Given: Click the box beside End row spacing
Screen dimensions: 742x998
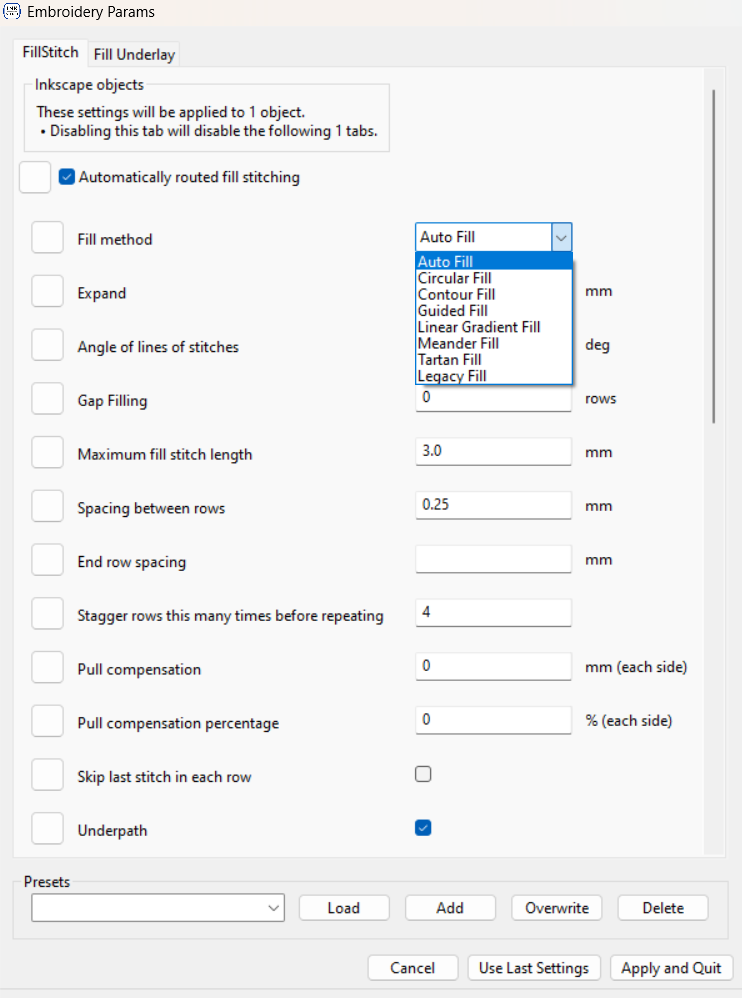Looking at the screenshot, I should [47, 560].
